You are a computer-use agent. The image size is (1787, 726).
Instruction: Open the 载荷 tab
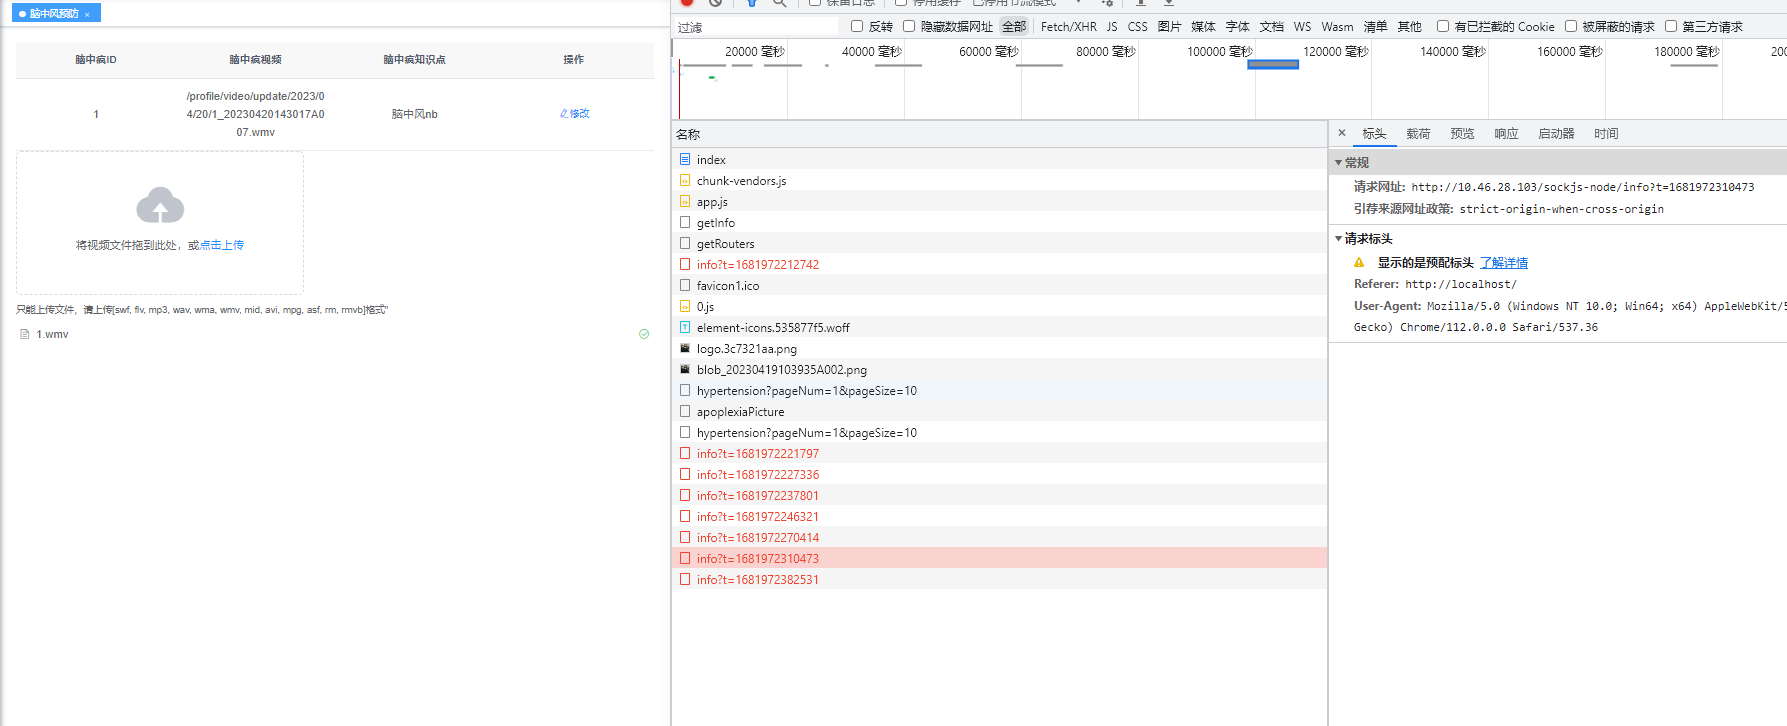(1418, 134)
